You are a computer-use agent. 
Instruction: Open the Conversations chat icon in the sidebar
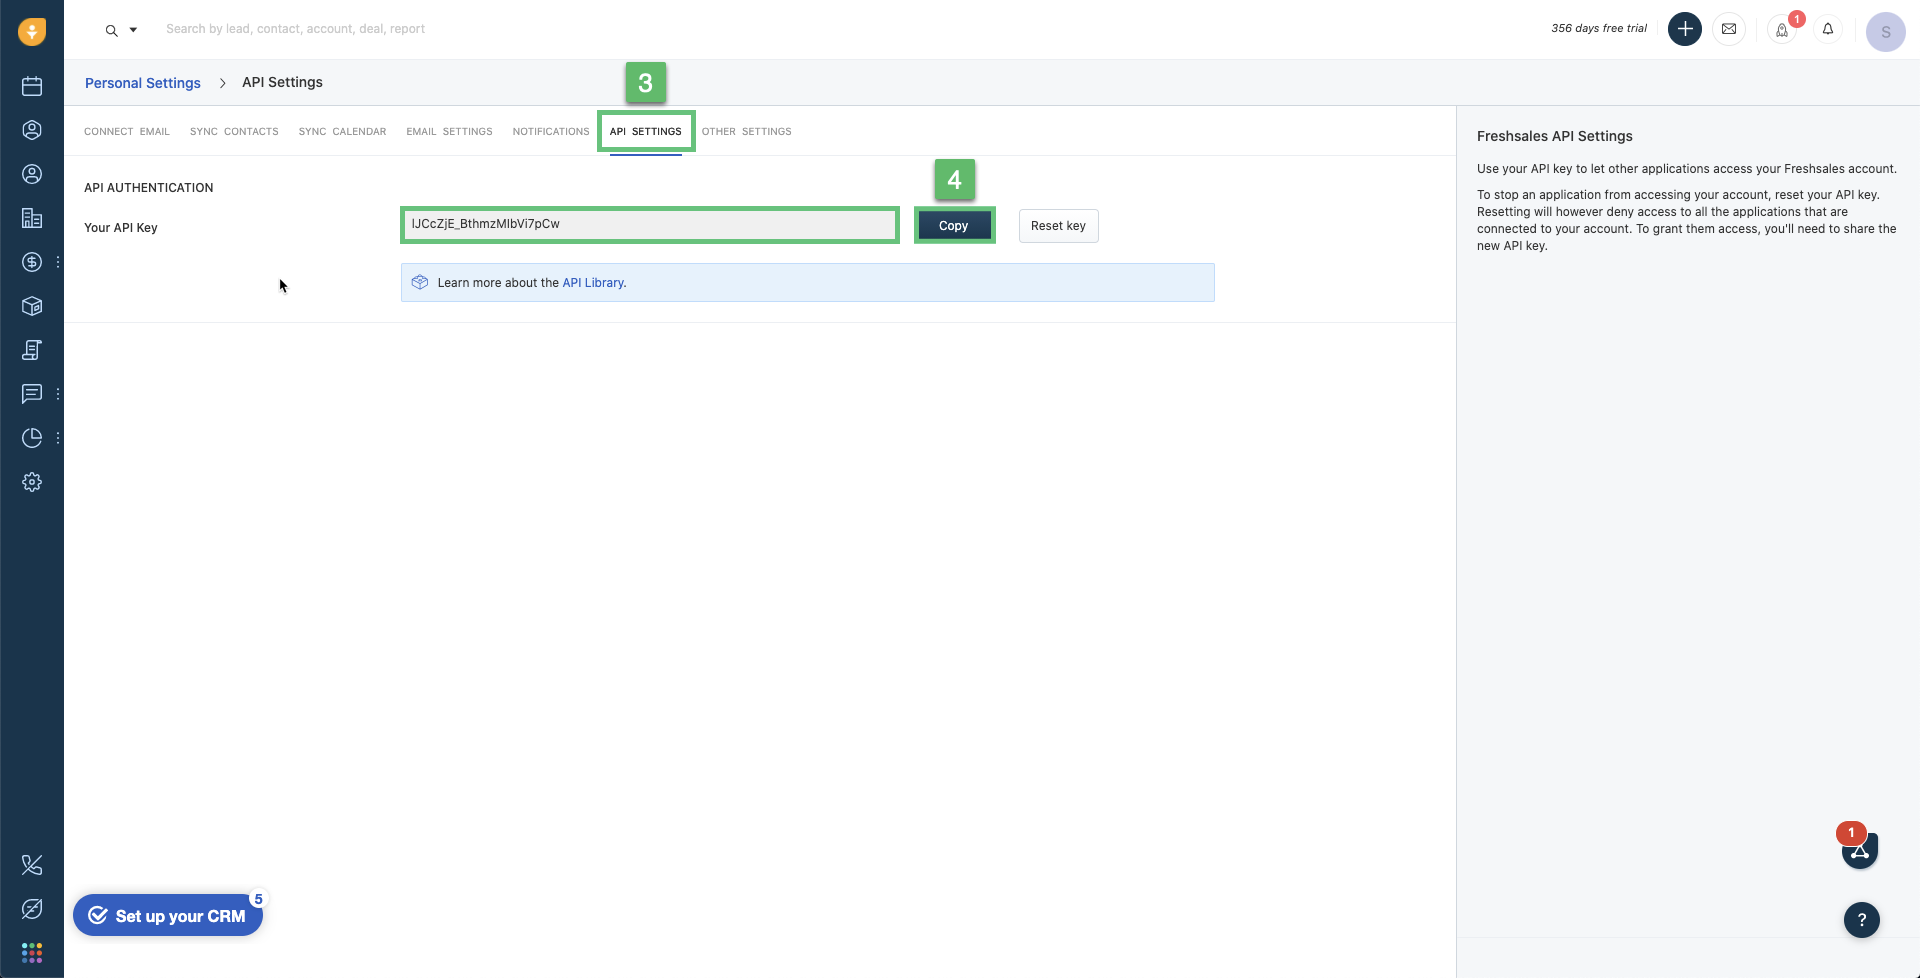pos(32,394)
